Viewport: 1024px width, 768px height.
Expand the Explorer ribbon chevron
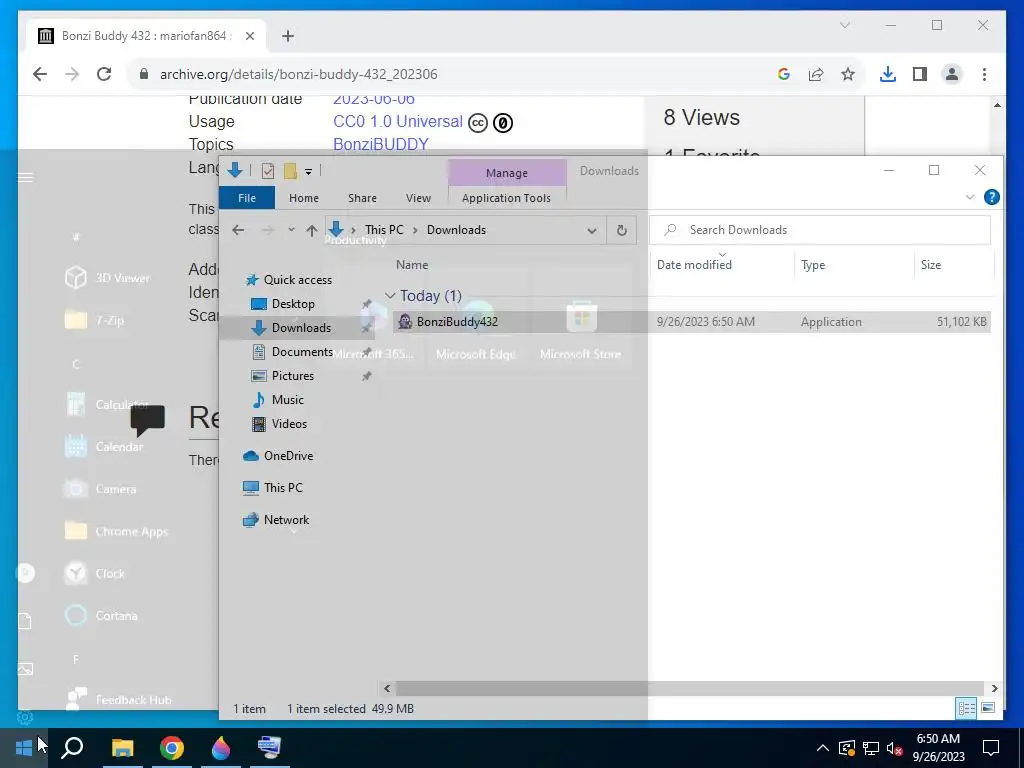tap(970, 197)
